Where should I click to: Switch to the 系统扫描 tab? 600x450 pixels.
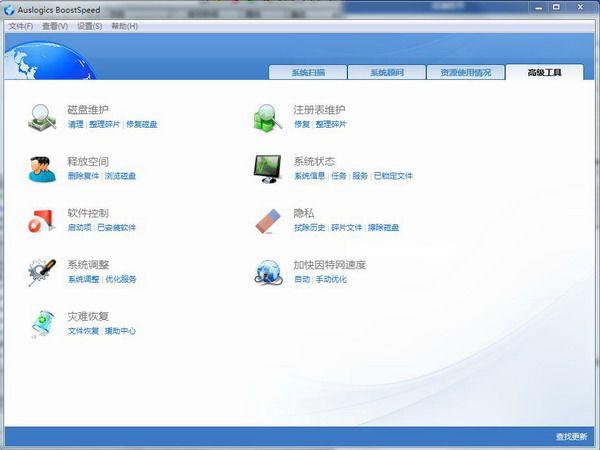tap(307, 73)
